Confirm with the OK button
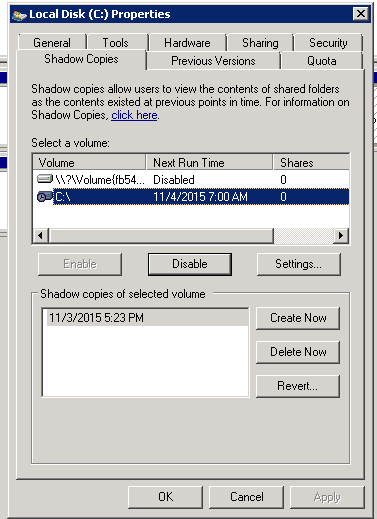377x519 pixels. pyautogui.click(x=165, y=497)
